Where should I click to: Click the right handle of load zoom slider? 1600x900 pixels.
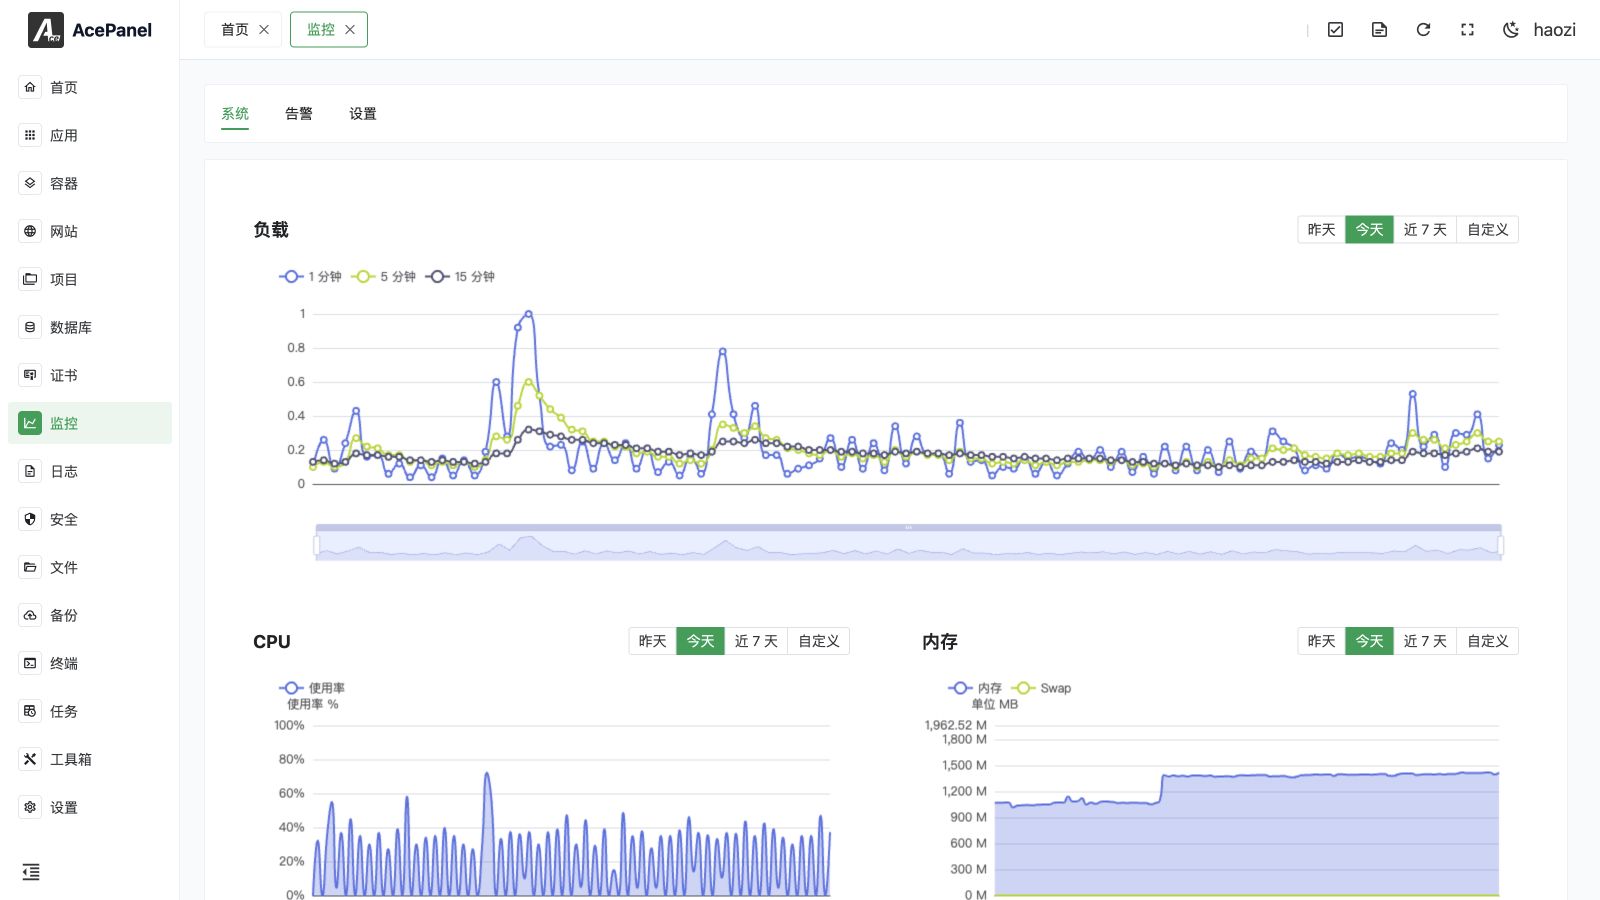[x=1500, y=545]
